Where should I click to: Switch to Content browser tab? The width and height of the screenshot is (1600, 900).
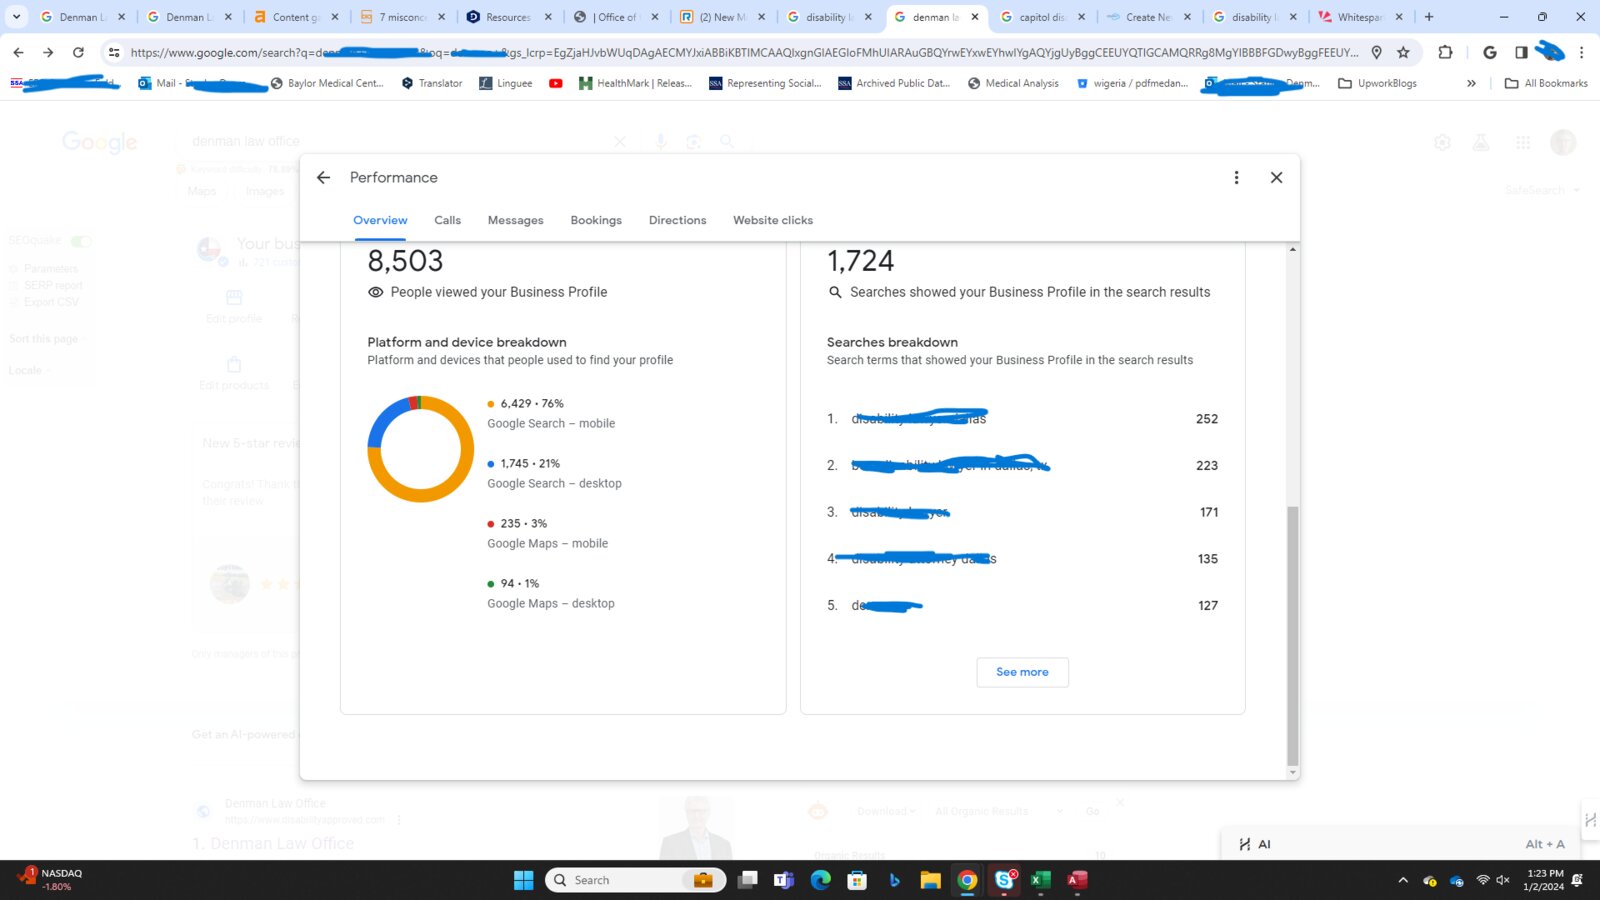tap(296, 17)
